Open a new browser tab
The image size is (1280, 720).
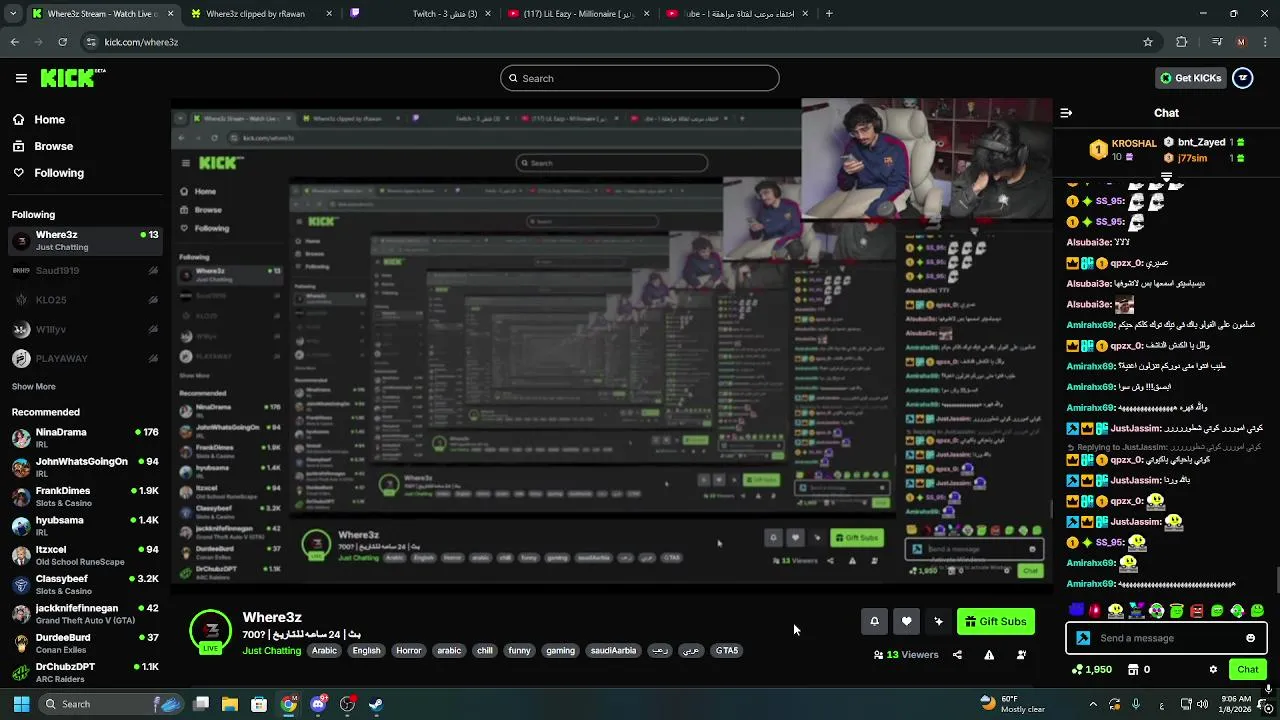point(829,14)
